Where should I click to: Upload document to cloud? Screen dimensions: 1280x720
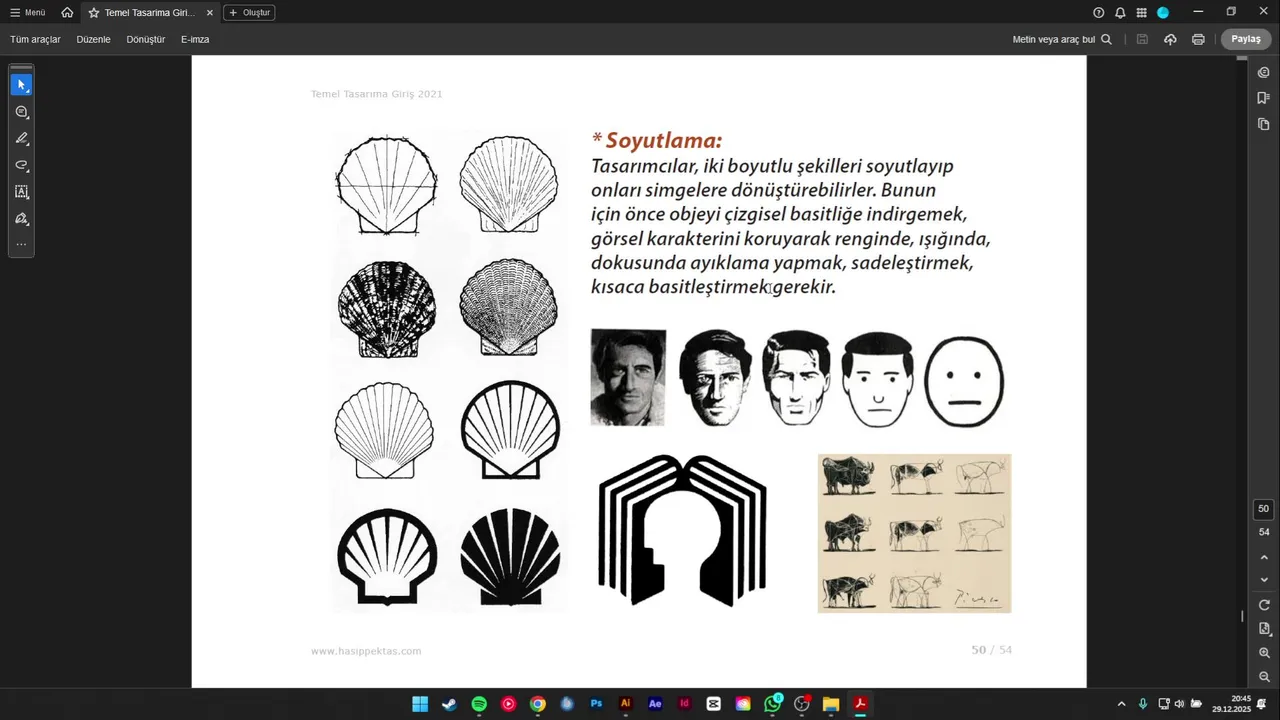click(x=1170, y=39)
